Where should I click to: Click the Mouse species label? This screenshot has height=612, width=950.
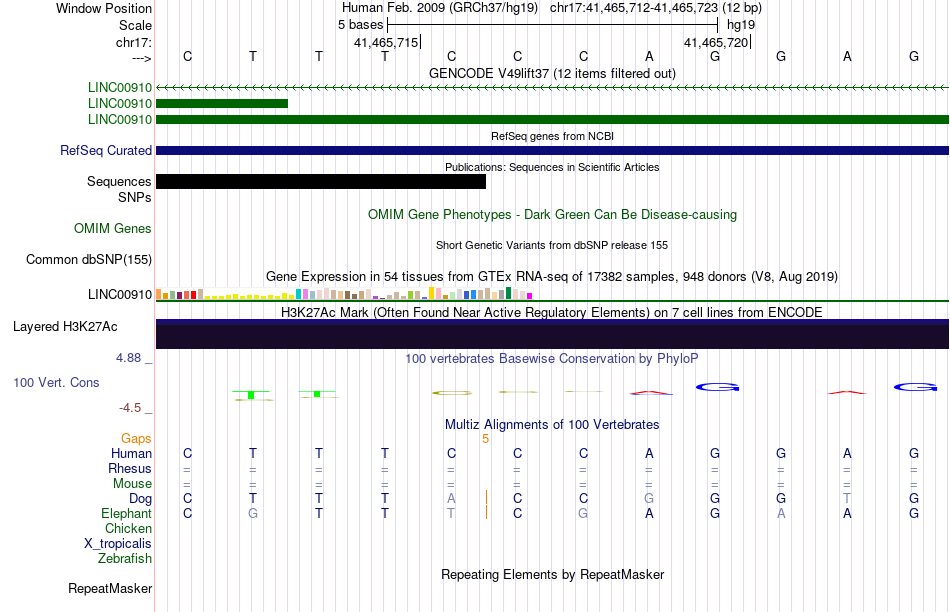(x=132, y=484)
